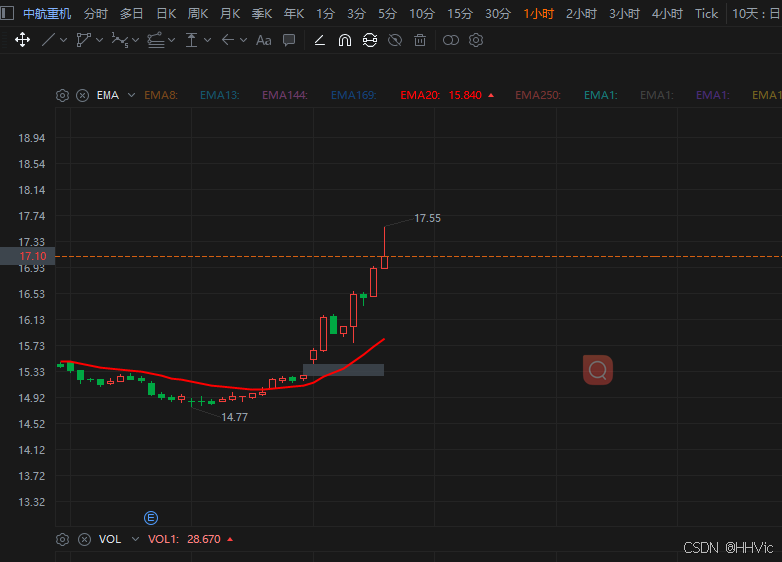This screenshot has width=782, height=562.
Task: Switch to 年K yearly tab
Action: pyautogui.click(x=294, y=13)
